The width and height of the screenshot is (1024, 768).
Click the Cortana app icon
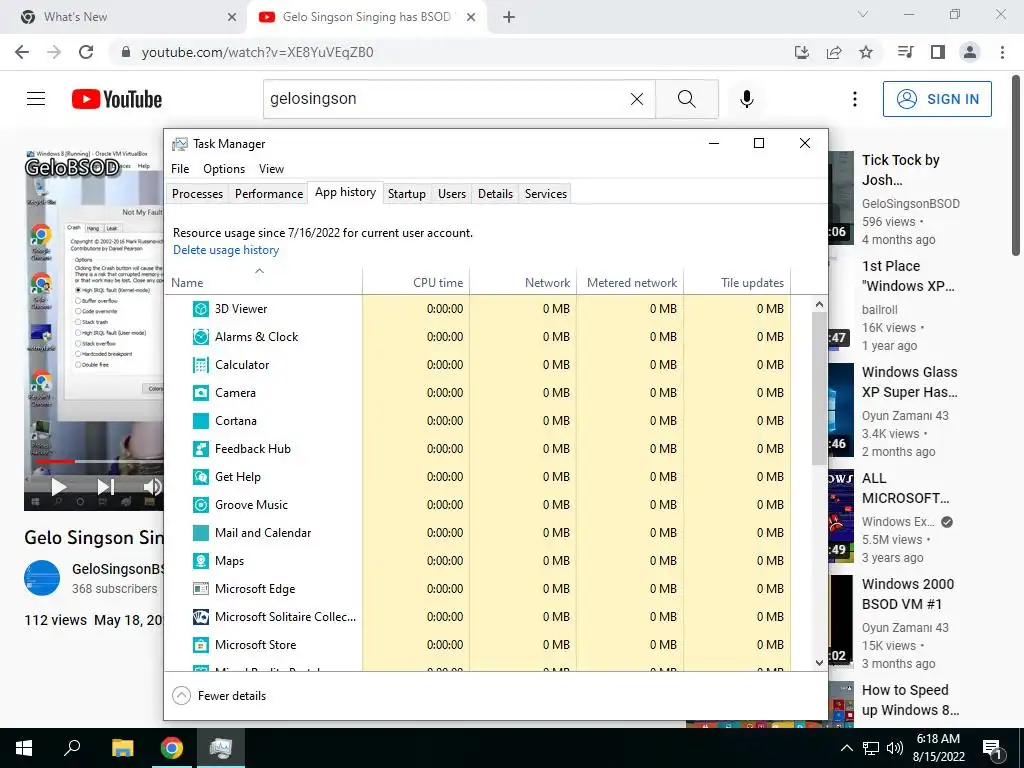pyautogui.click(x=200, y=421)
